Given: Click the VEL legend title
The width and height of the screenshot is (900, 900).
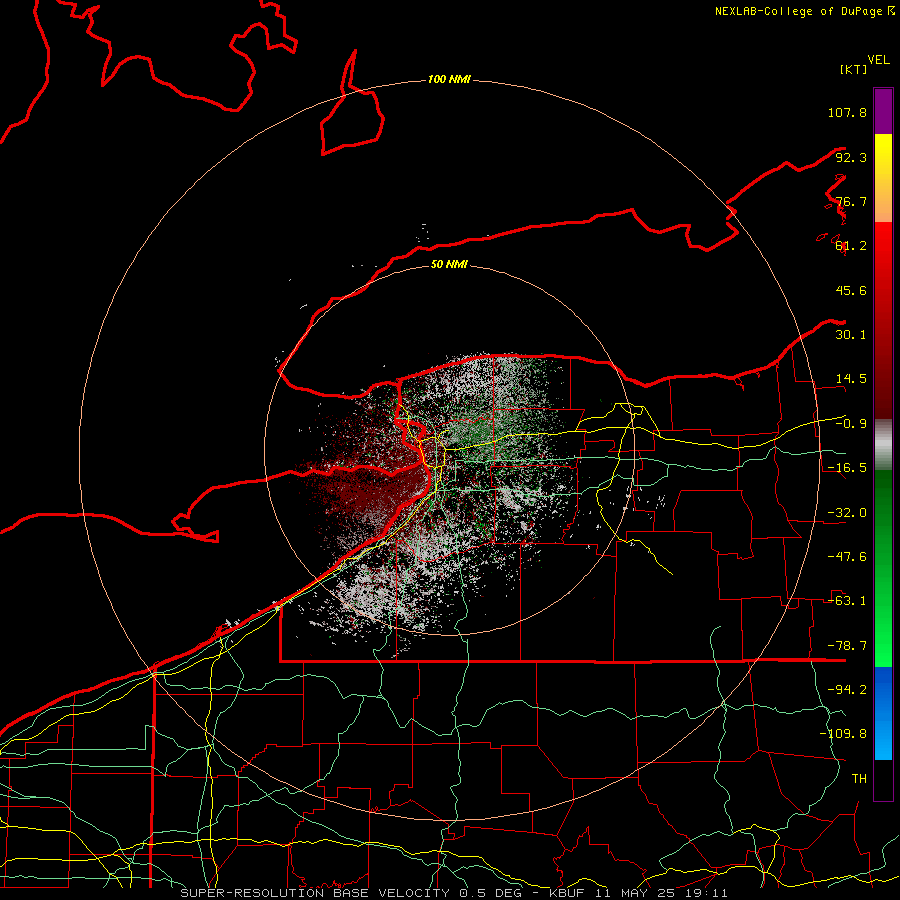Looking at the screenshot, I should pos(879,59).
